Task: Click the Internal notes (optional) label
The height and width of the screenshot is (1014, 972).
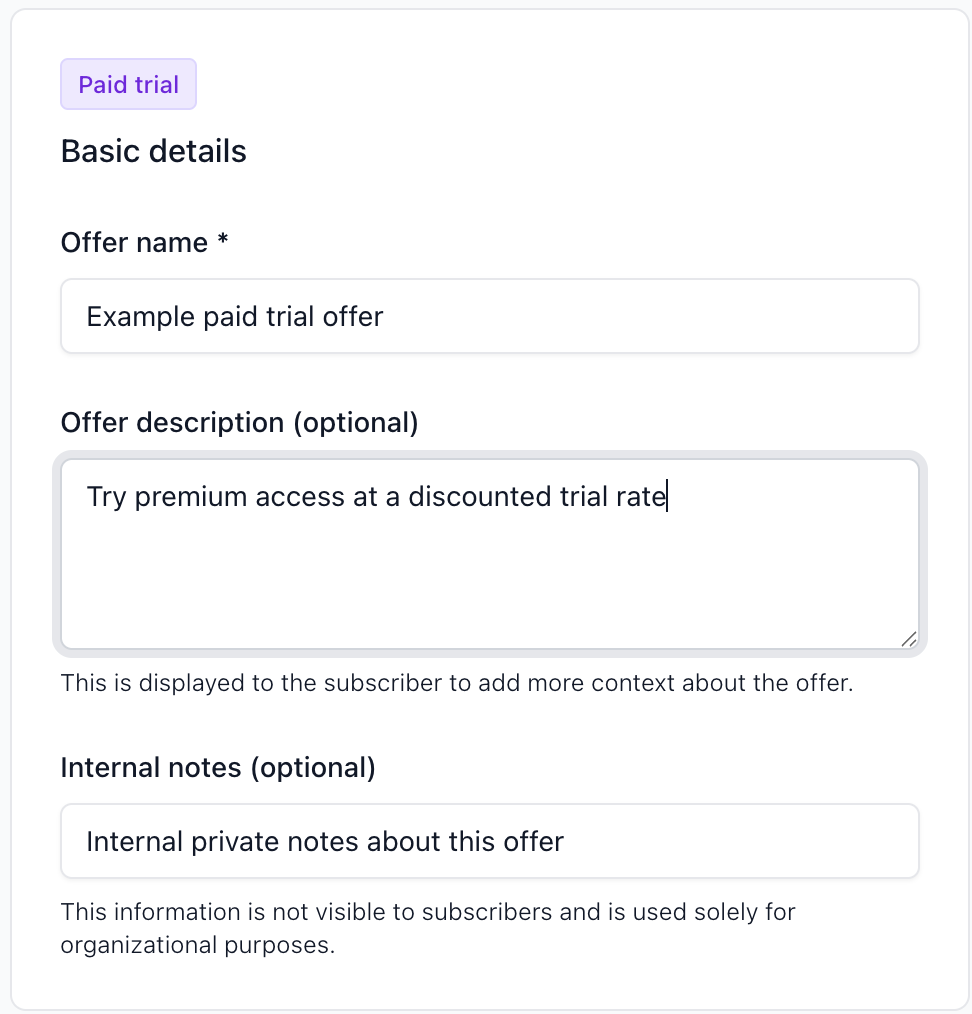Action: pos(218,768)
